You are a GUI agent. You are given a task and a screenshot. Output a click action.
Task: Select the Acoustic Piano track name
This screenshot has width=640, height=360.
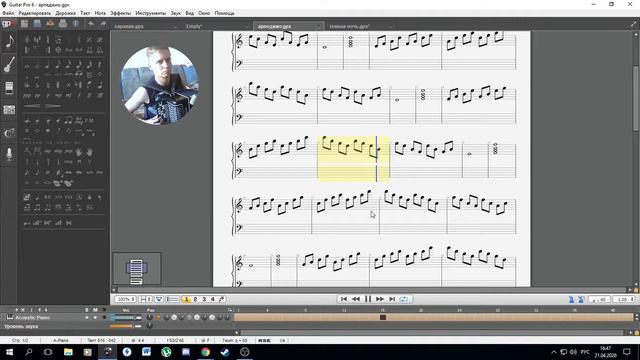point(33,318)
